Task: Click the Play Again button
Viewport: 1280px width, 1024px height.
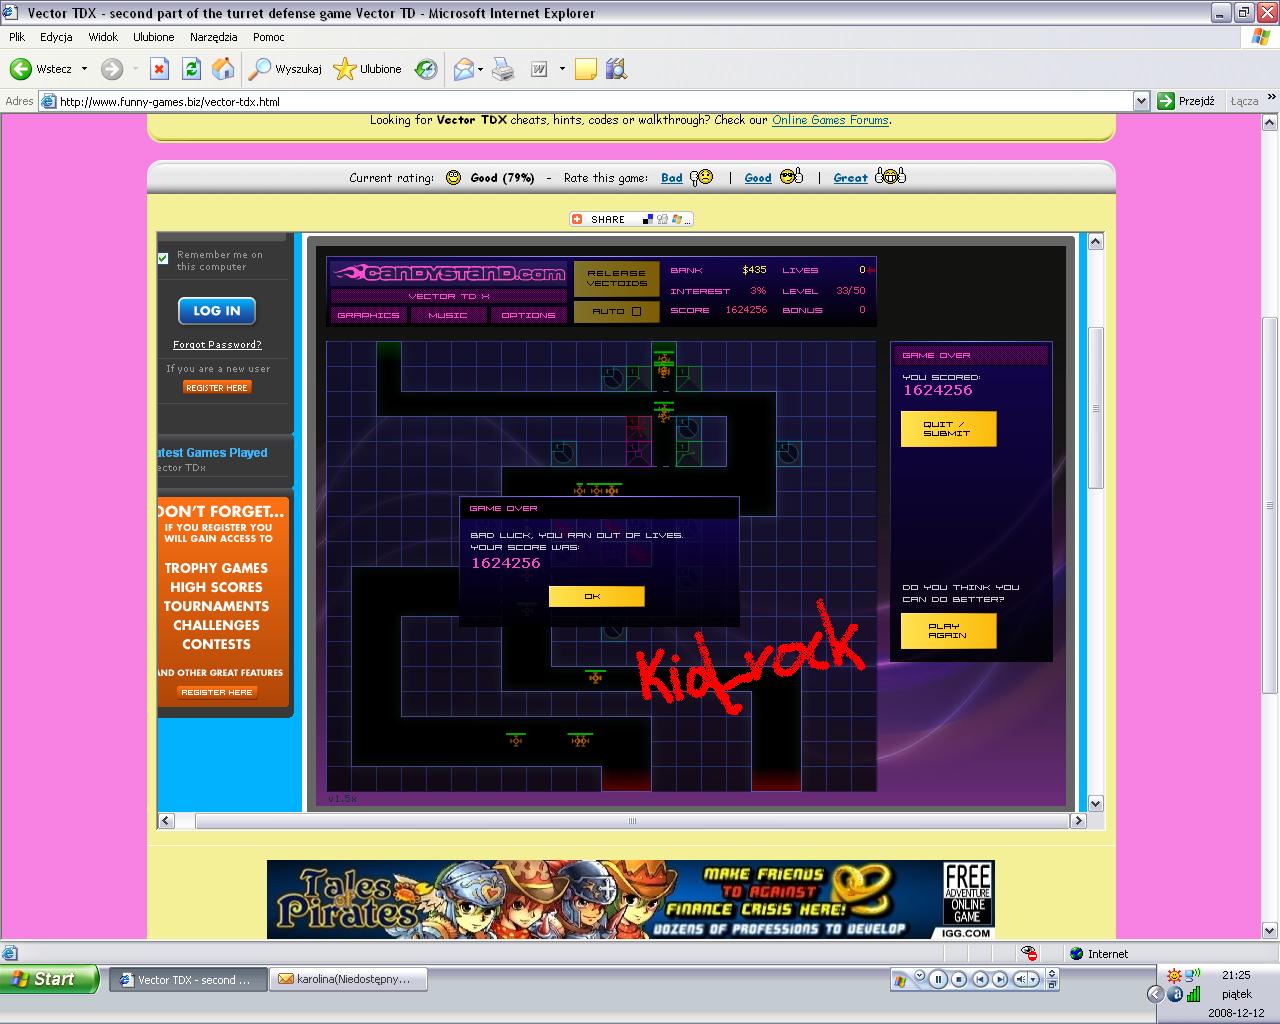Action: [947, 631]
